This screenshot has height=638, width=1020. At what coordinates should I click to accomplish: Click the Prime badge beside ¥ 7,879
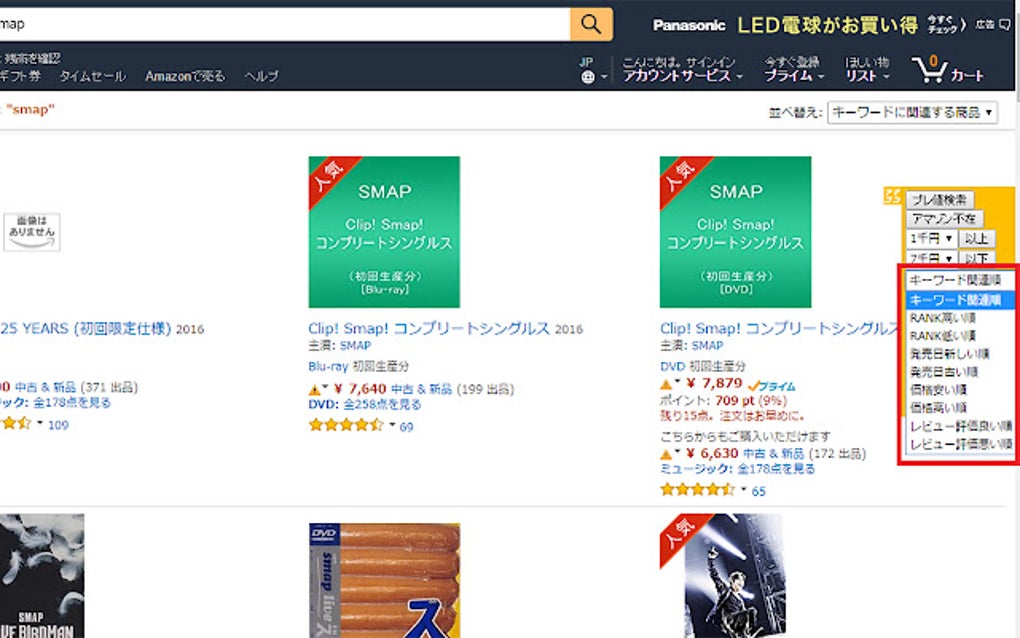click(772, 386)
